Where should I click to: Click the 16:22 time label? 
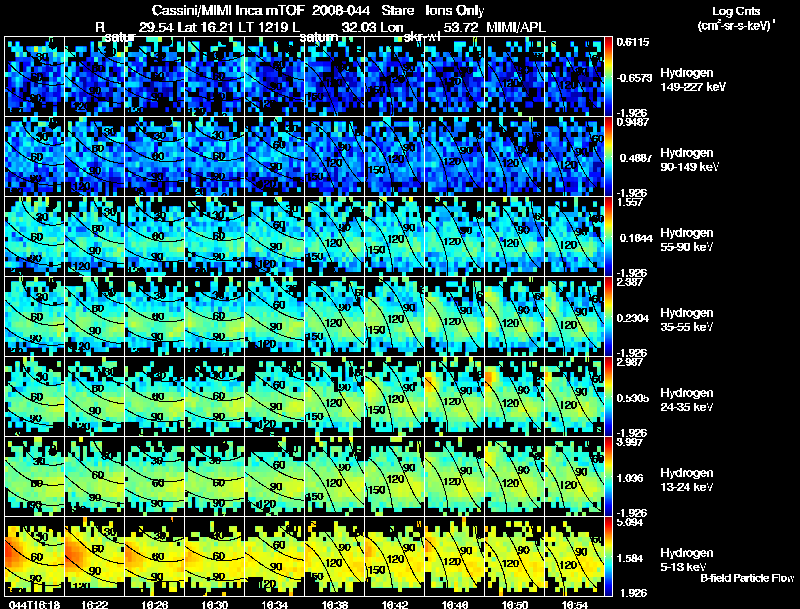[x=94, y=604]
